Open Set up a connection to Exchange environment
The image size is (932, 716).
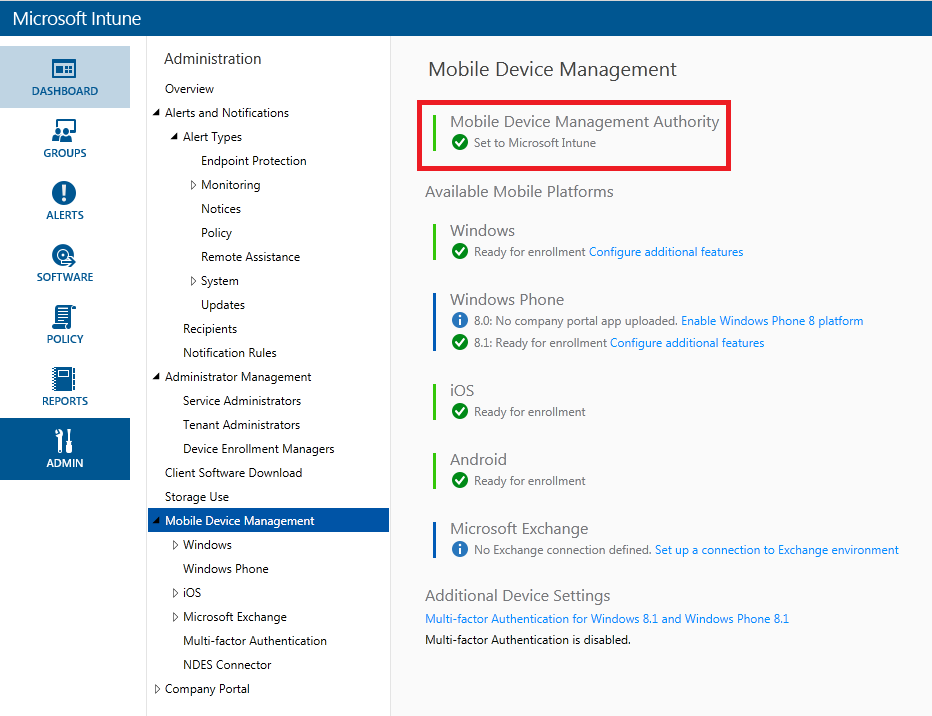click(776, 550)
